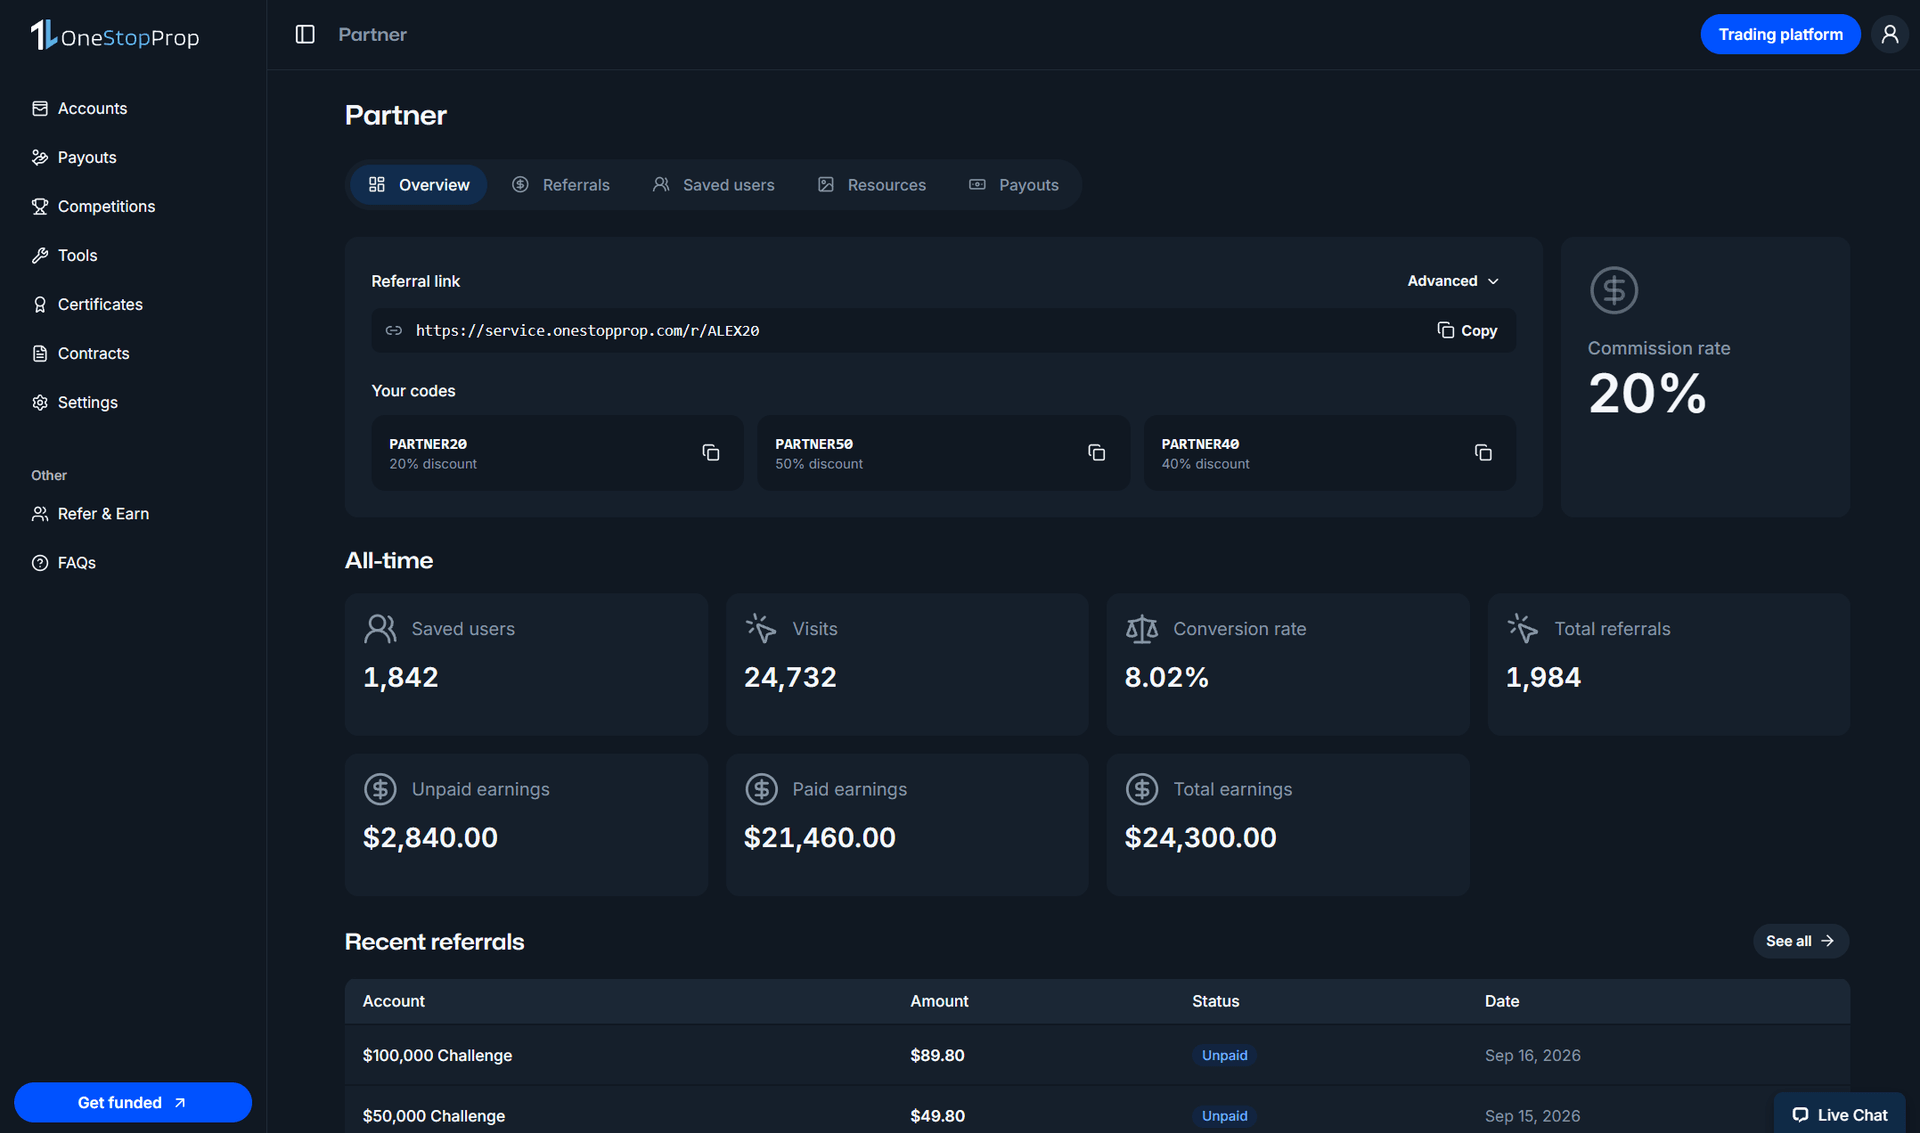Click the Get funded button
This screenshot has height=1133, width=1920.
[x=133, y=1102]
